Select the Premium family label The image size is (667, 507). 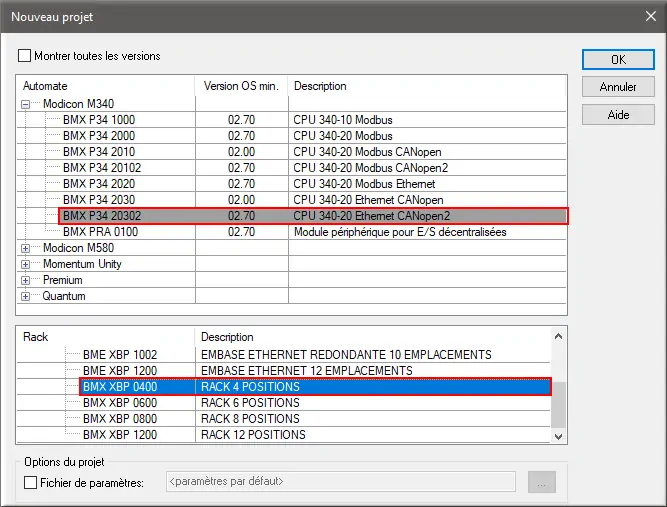[63, 280]
